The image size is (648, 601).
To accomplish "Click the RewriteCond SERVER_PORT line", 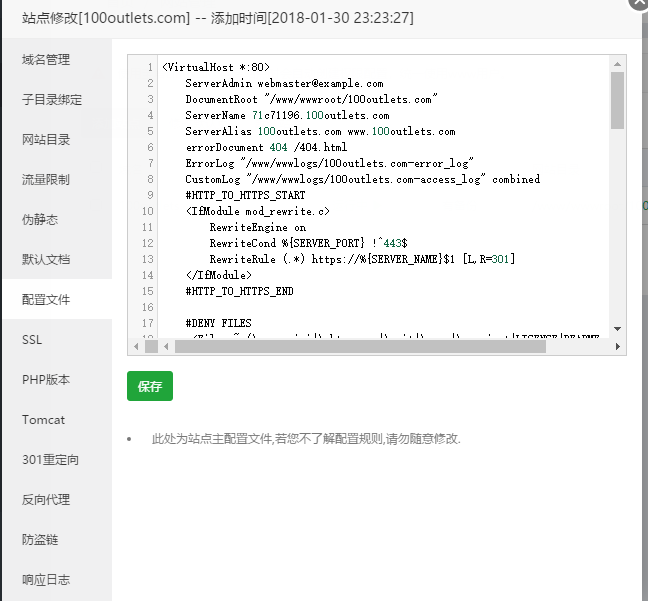I will pos(309,243).
